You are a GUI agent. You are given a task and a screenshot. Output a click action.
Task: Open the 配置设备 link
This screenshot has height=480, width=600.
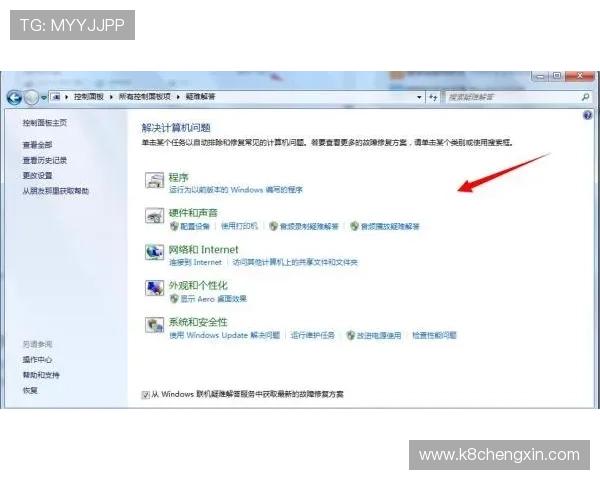tap(195, 226)
